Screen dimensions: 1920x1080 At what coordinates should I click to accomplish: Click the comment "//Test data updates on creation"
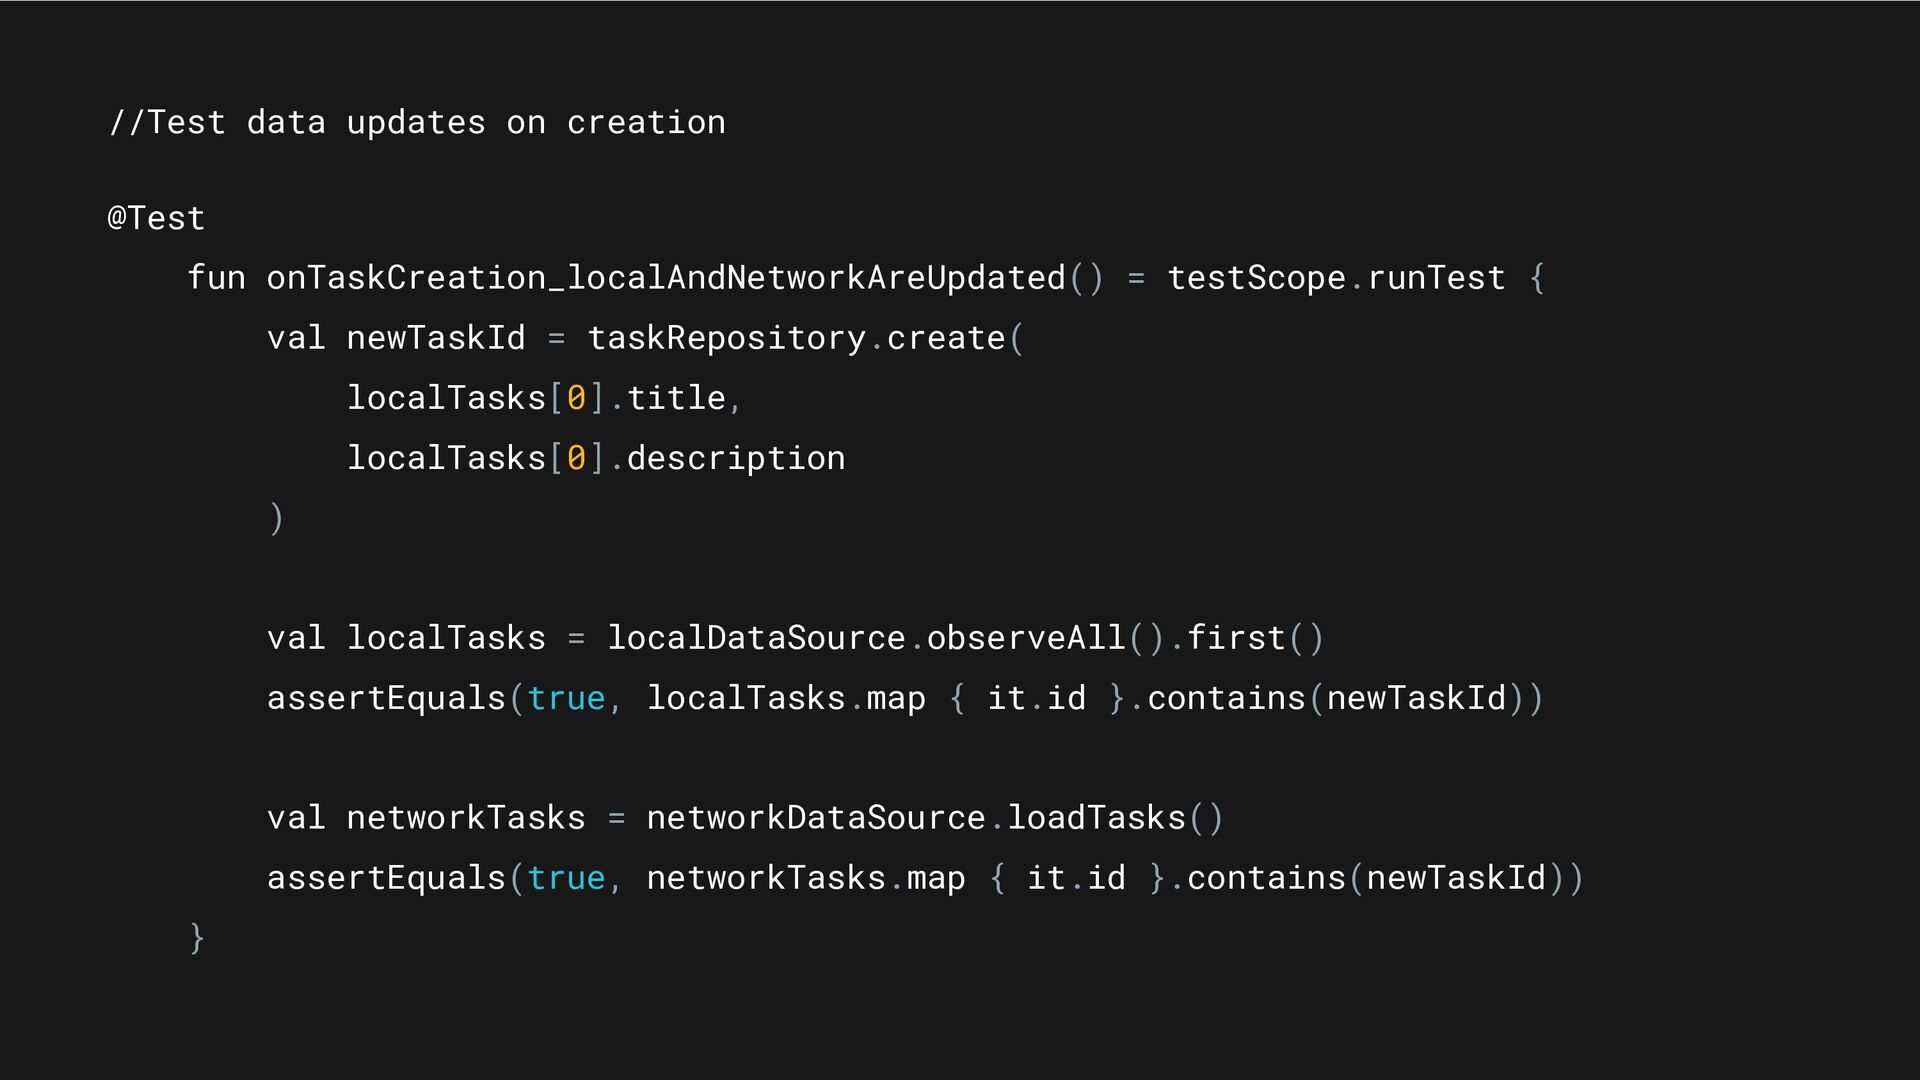click(x=417, y=123)
